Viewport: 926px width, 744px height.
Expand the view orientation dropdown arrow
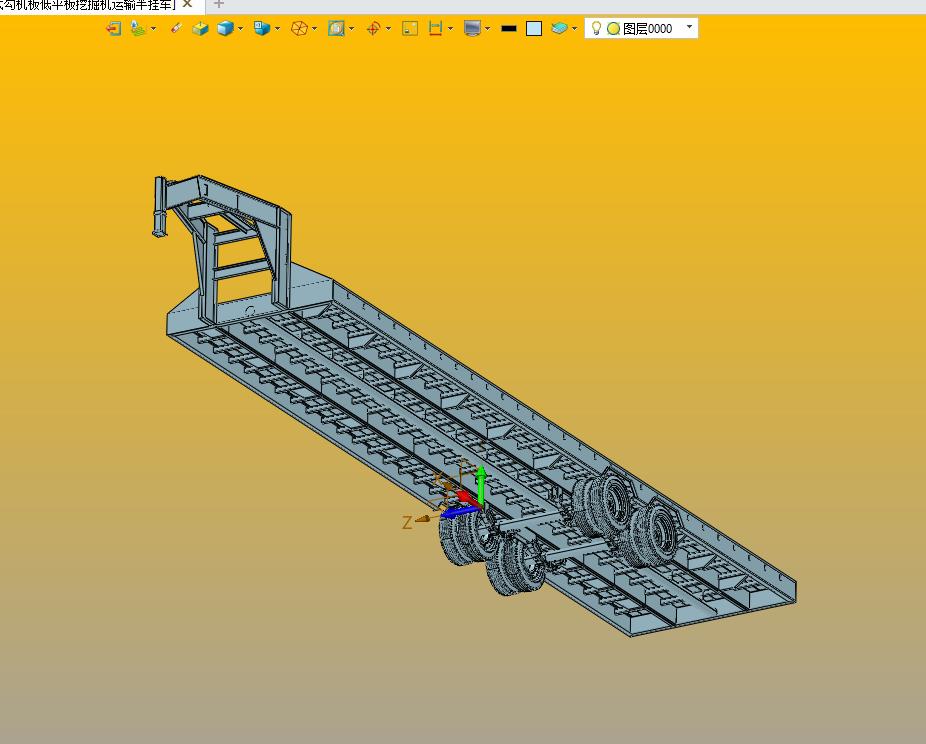[x=278, y=28]
